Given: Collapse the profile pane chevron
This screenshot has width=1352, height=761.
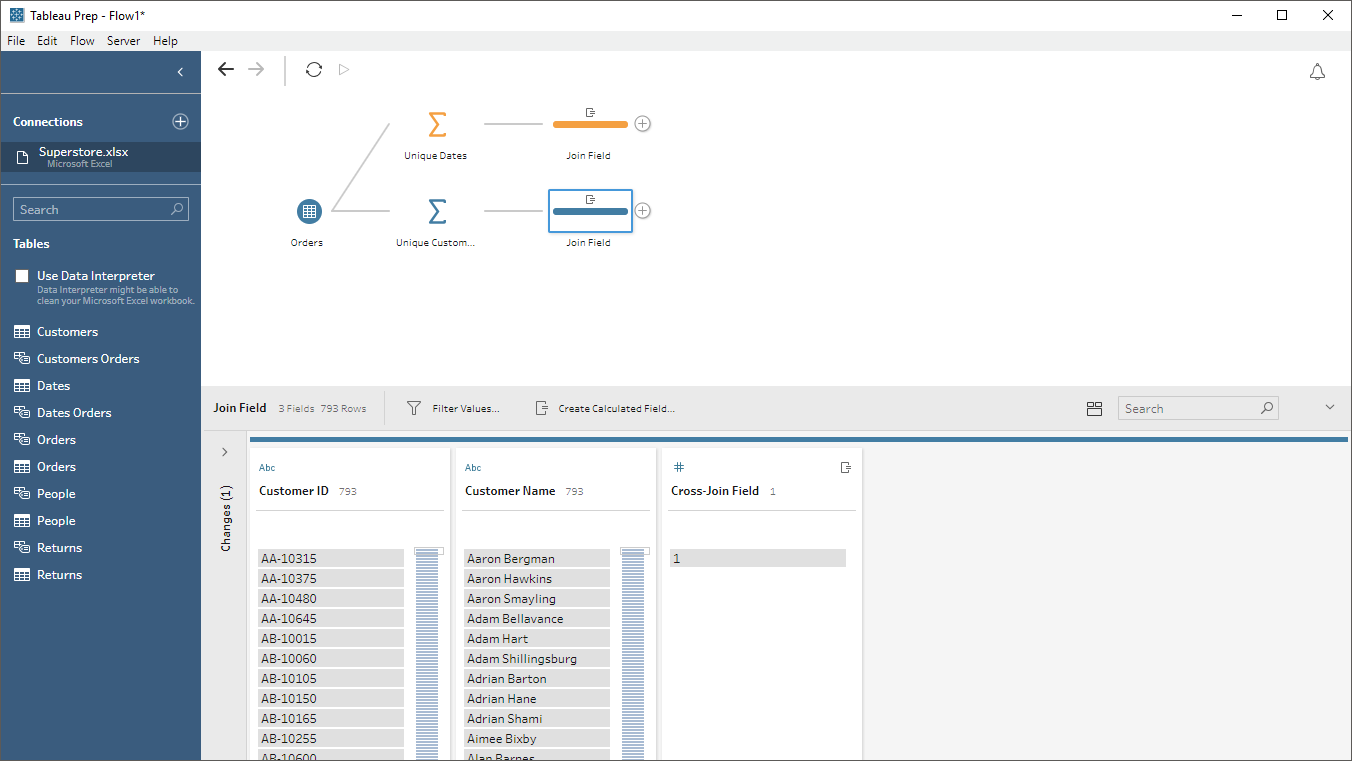Looking at the screenshot, I should (1330, 407).
